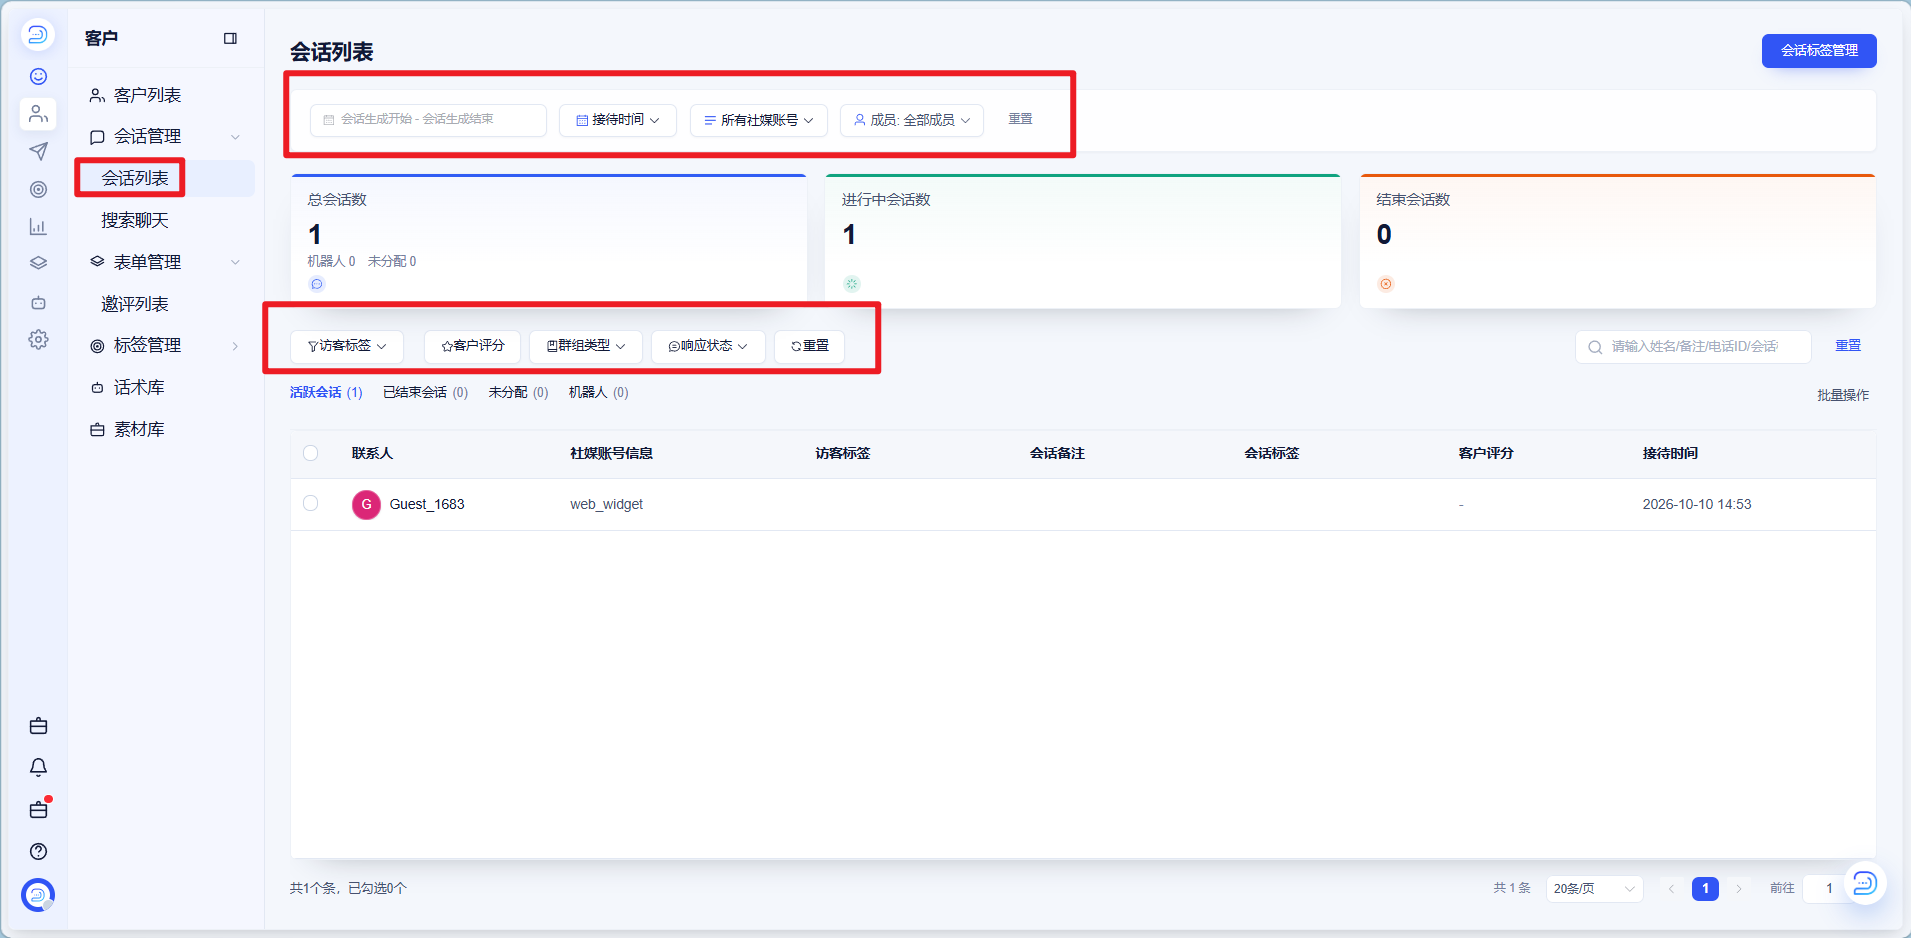This screenshot has width=1911, height=938.
Task: Click the user avatar at bottom left
Action: [38, 894]
